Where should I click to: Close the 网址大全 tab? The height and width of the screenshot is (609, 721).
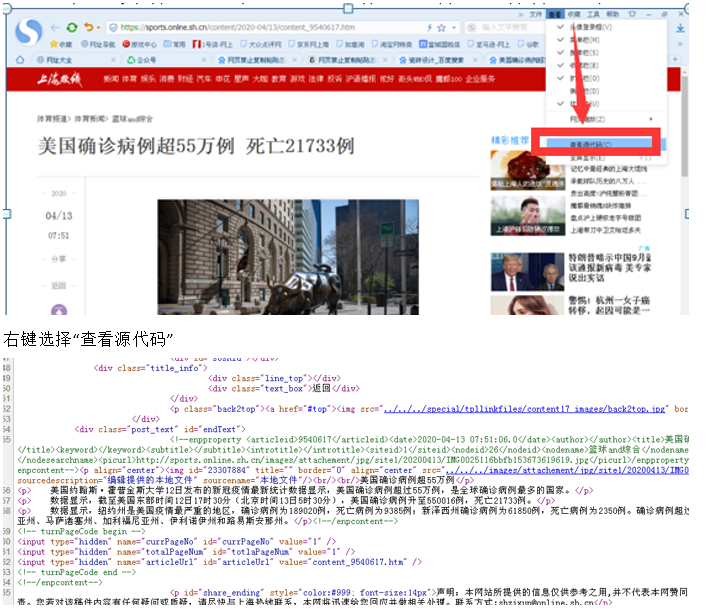point(113,60)
